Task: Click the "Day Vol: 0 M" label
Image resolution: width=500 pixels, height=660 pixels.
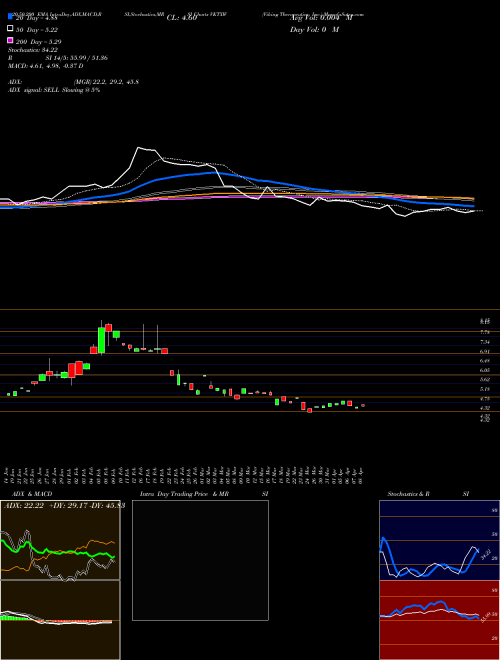Action: pos(314,30)
